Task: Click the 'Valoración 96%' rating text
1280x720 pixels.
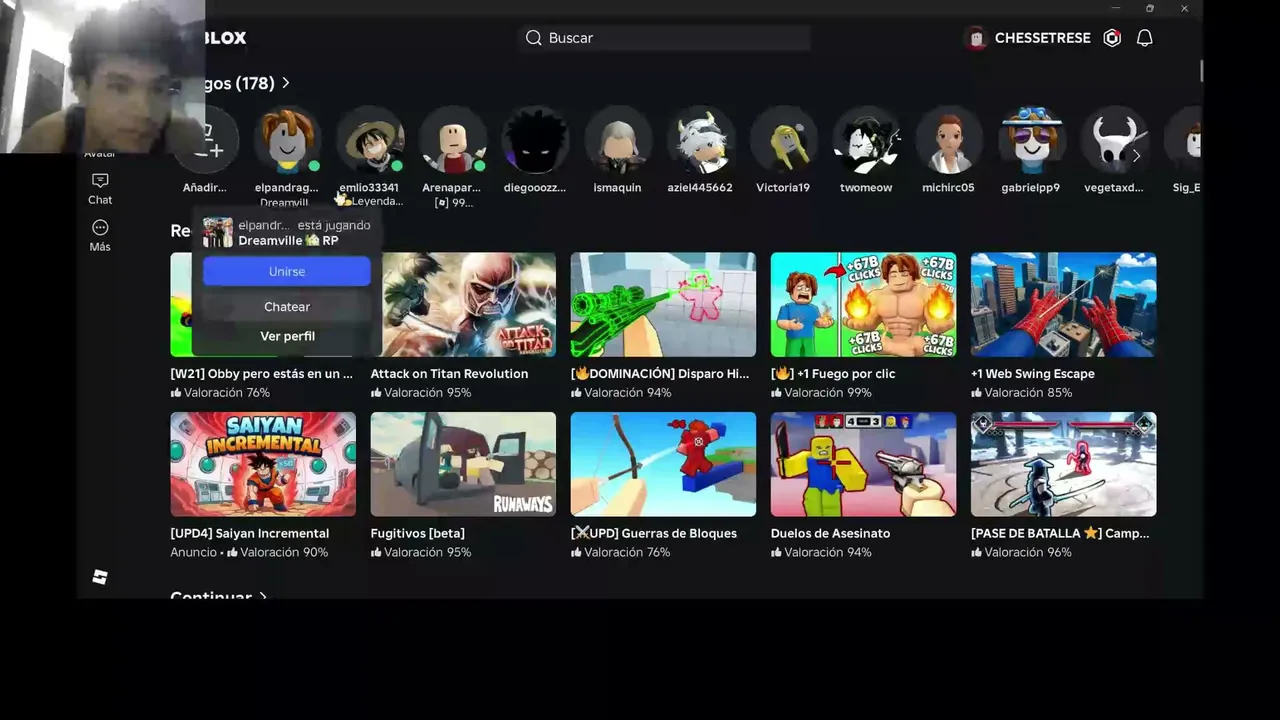Action: pyautogui.click(x=1028, y=553)
